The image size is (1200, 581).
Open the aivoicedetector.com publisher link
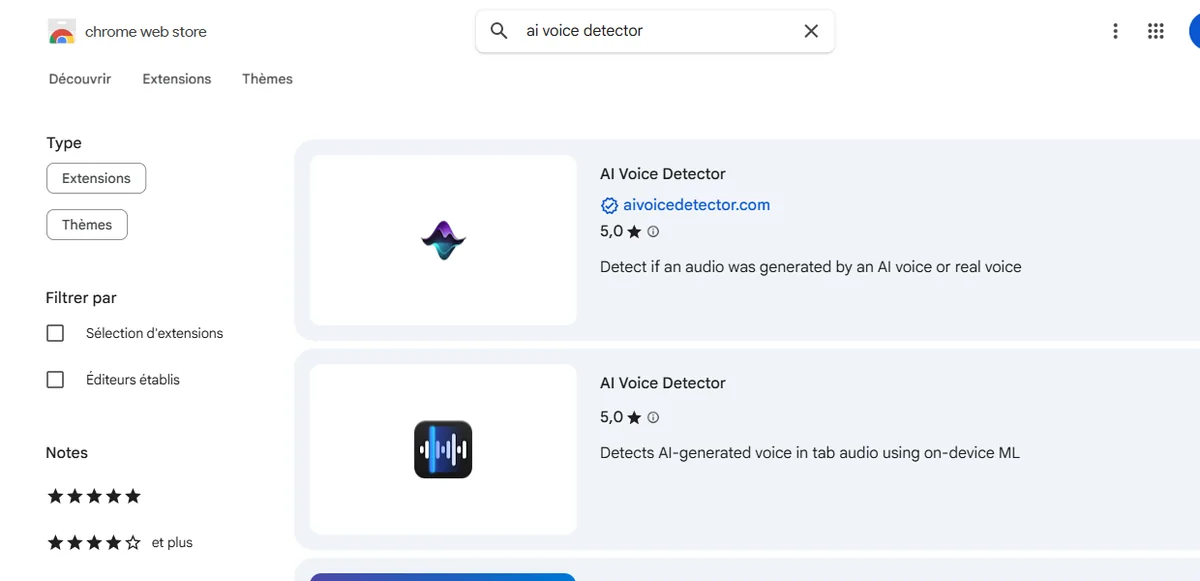point(696,205)
